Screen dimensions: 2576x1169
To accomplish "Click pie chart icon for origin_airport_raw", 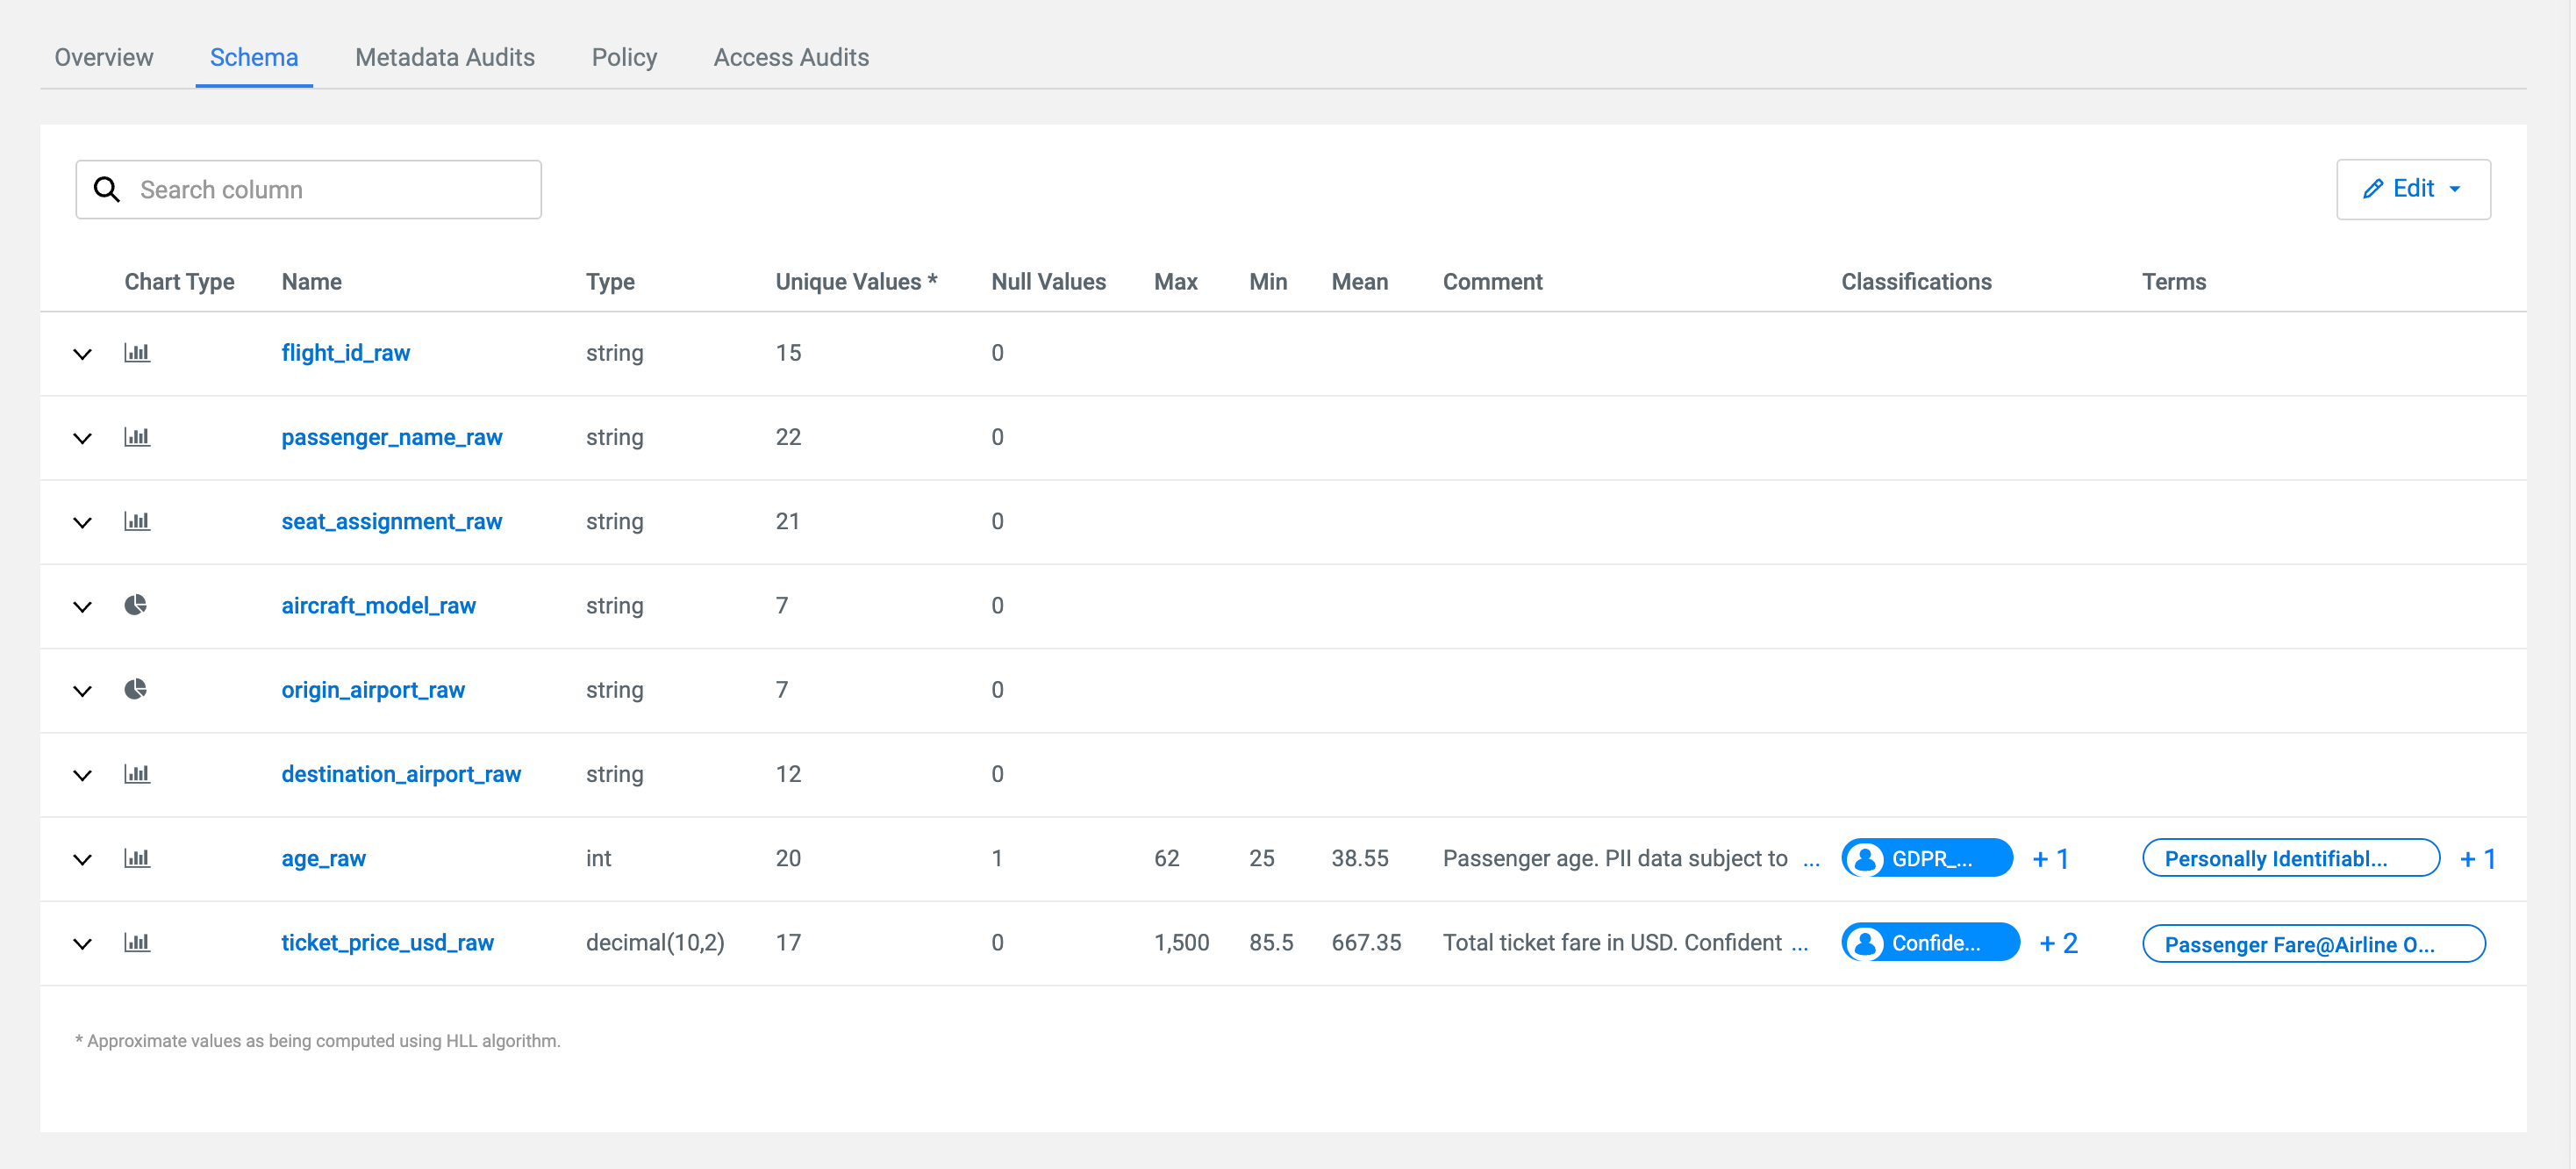I will pyautogui.click(x=136, y=689).
